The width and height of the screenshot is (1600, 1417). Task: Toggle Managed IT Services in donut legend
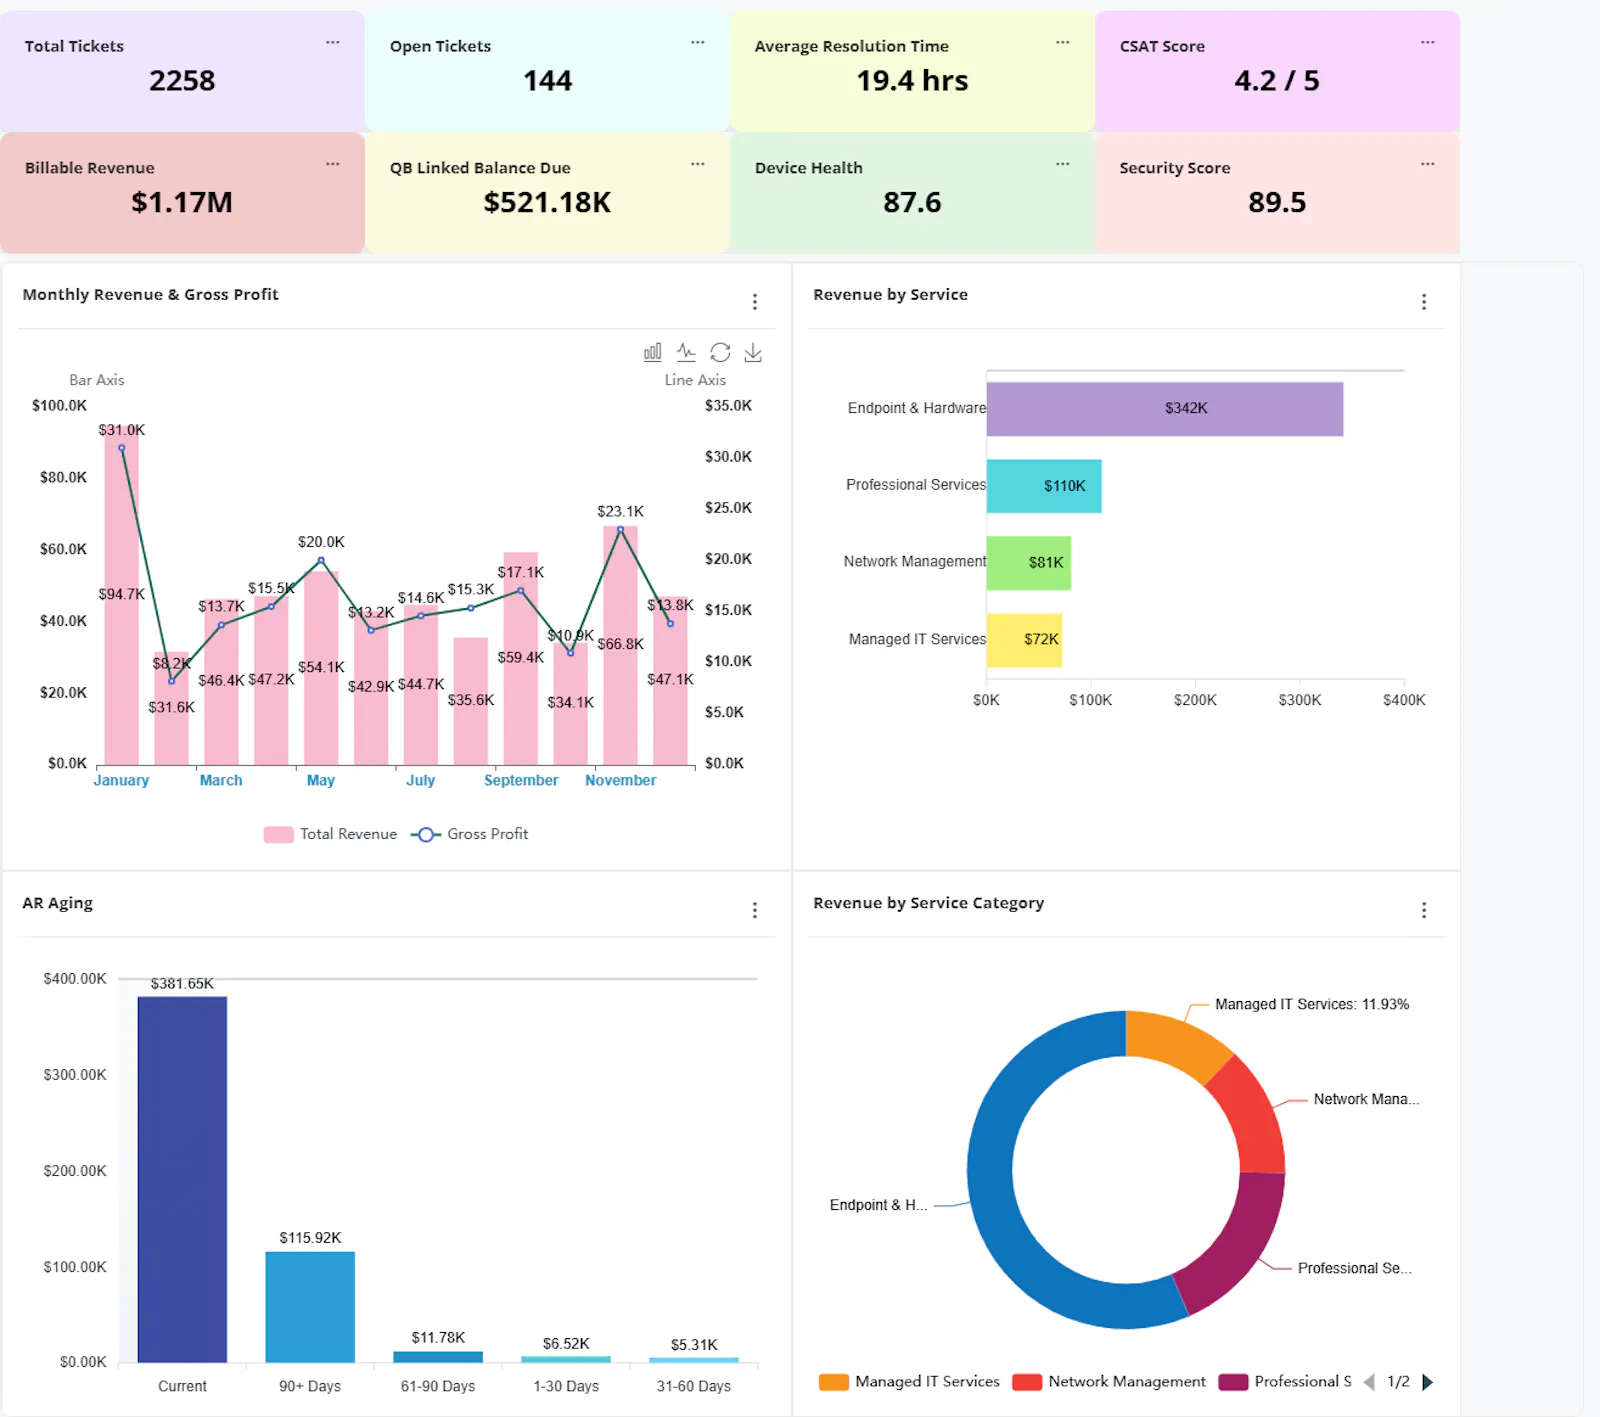pos(909,1382)
